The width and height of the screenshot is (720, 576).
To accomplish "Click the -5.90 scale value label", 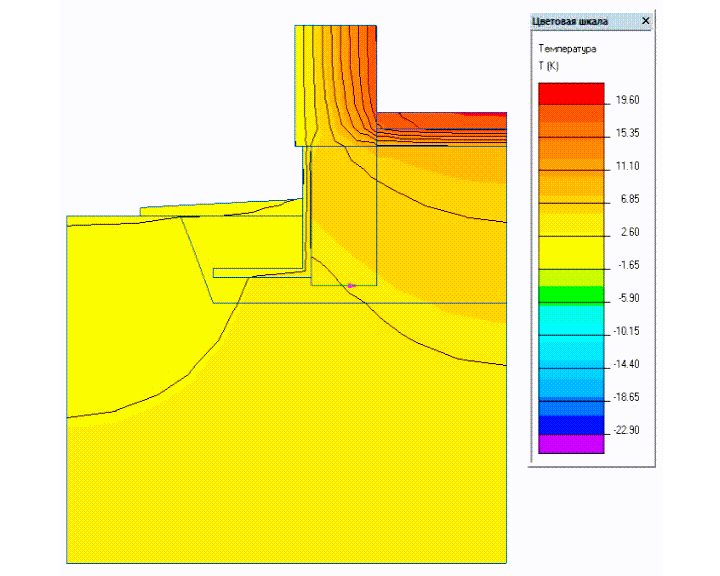I will [x=627, y=298].
